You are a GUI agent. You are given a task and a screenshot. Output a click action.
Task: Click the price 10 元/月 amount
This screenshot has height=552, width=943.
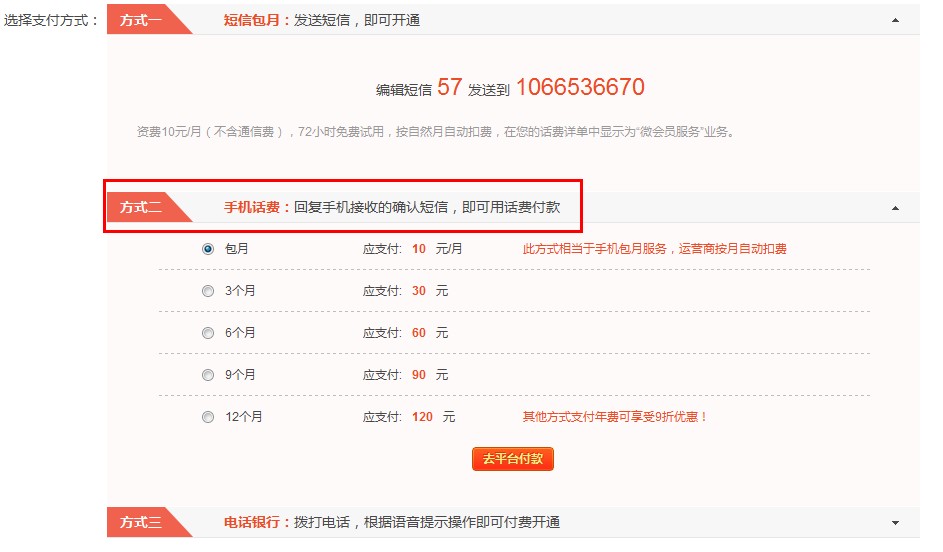437,249
